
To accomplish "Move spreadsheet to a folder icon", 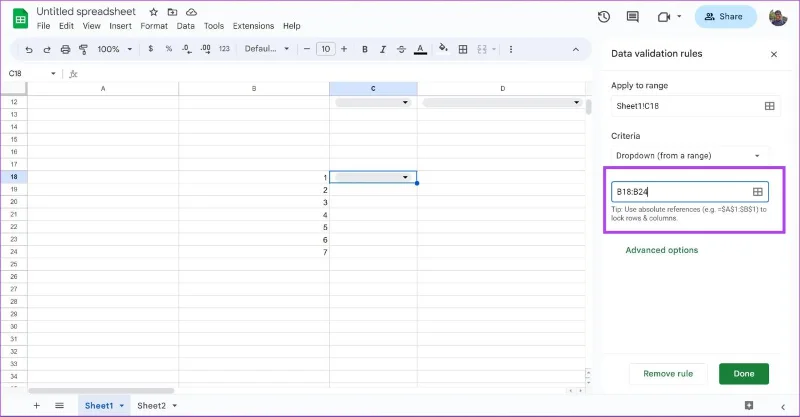I will (172, 12).
